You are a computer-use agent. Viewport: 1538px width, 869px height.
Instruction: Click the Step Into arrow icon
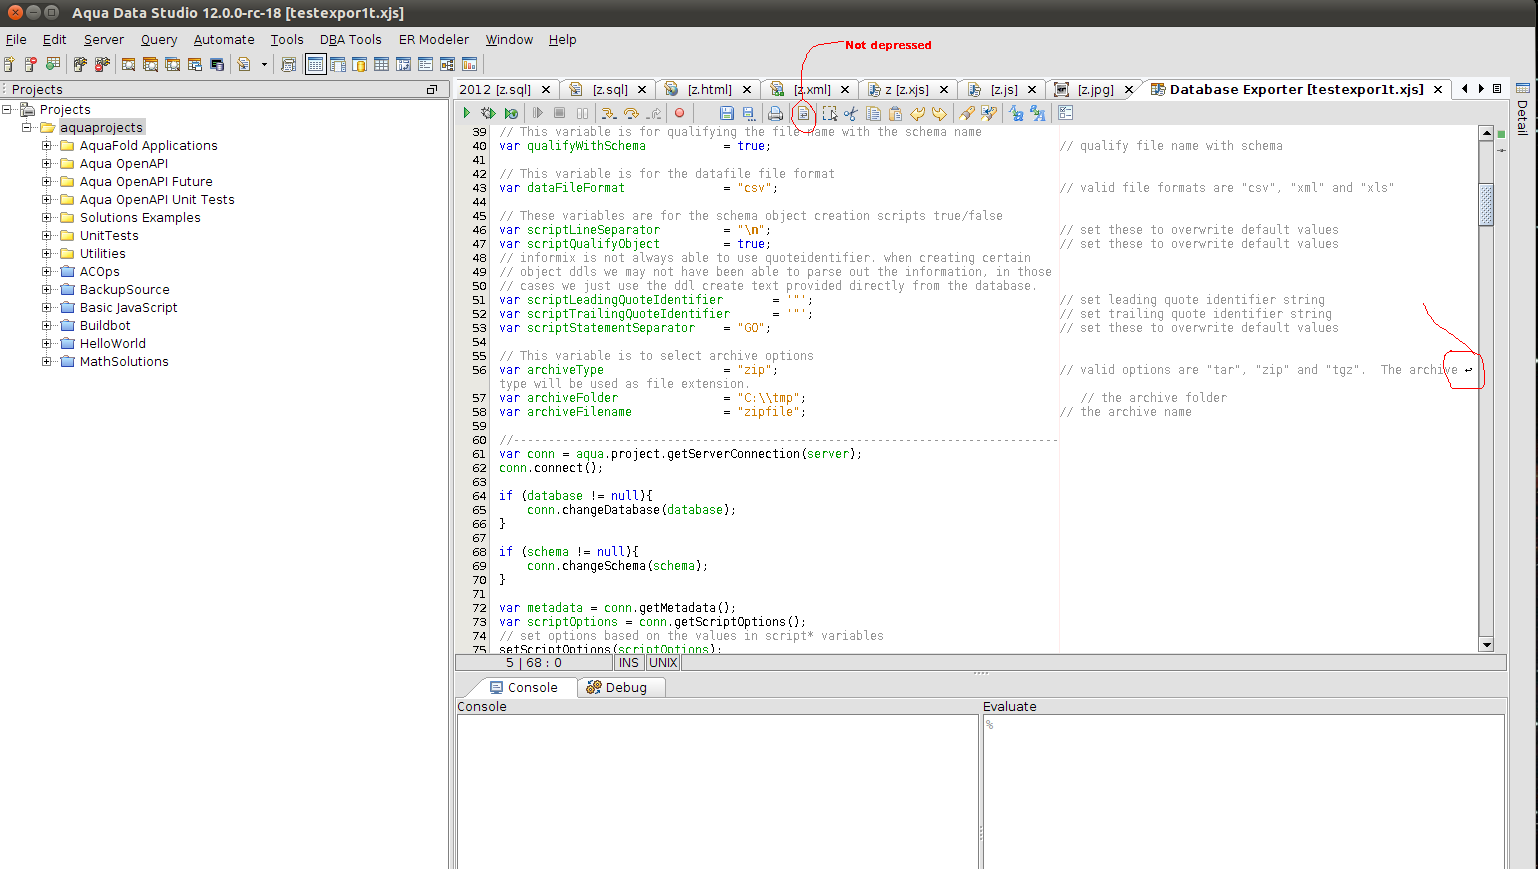pyautogui.click(x=608, y=113)
